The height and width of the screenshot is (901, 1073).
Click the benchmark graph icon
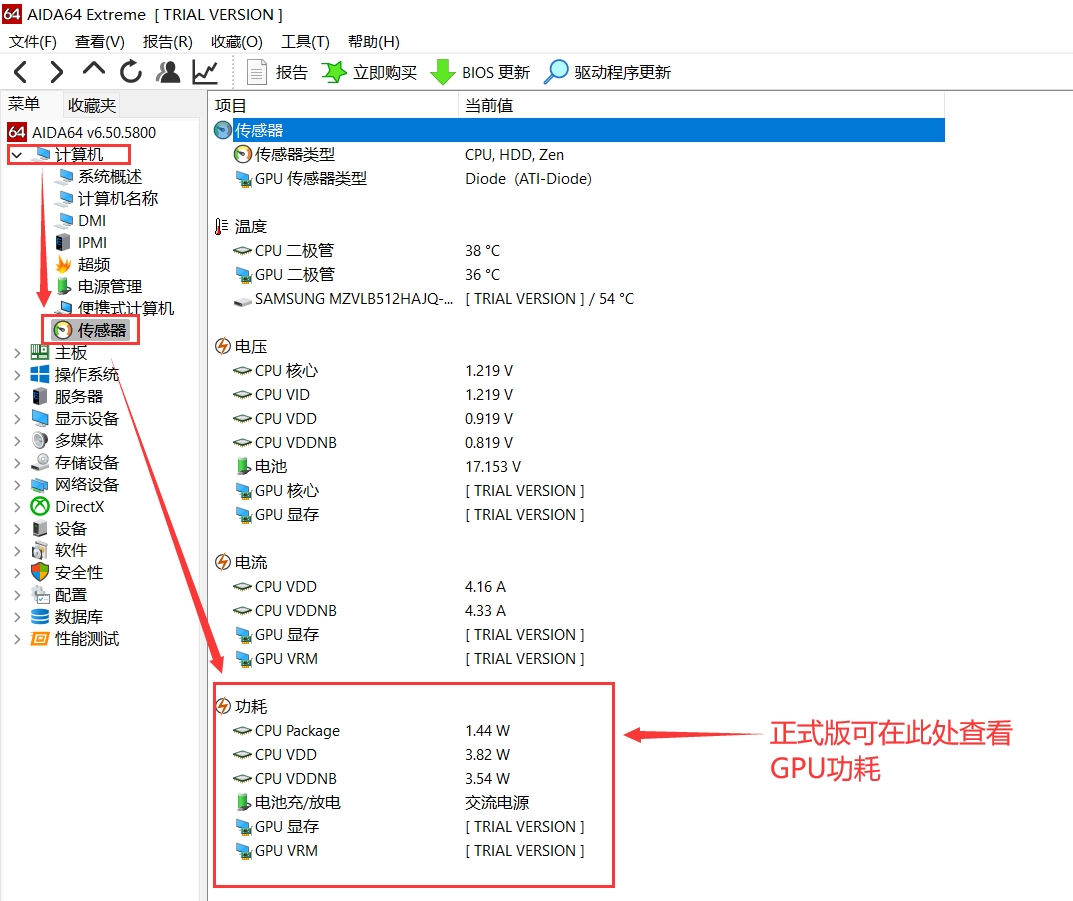[x=203, y=71]
